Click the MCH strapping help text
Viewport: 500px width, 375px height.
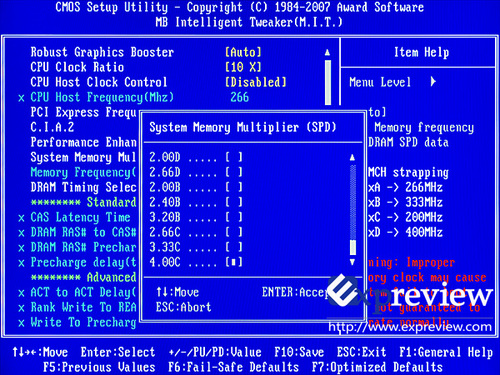[408, 172]
